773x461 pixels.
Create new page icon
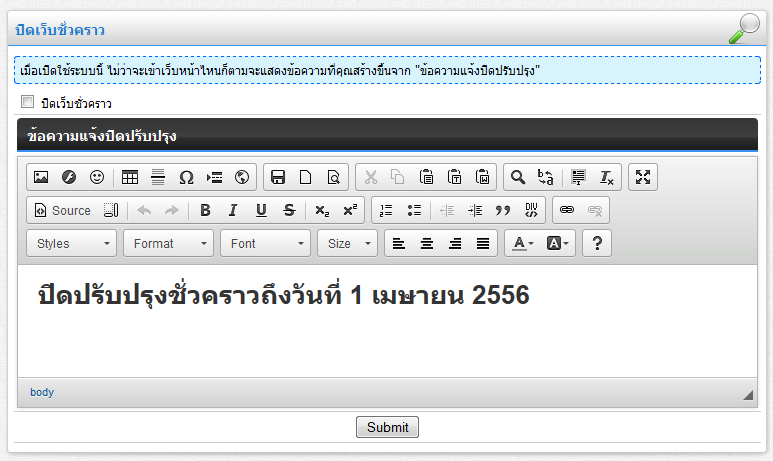point(306,177)
